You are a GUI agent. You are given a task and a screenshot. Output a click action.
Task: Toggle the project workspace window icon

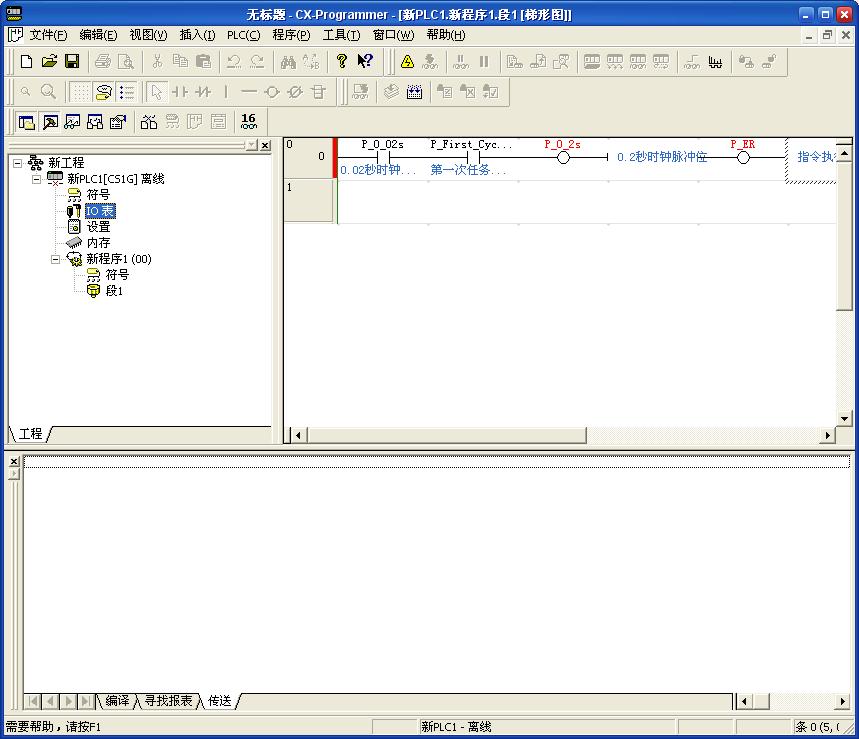coord(26,122)
